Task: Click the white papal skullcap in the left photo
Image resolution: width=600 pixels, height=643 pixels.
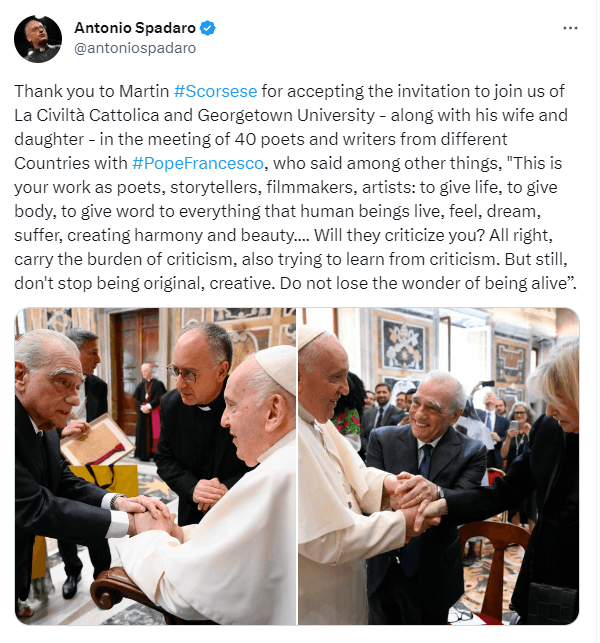Action: click(276, 369)
